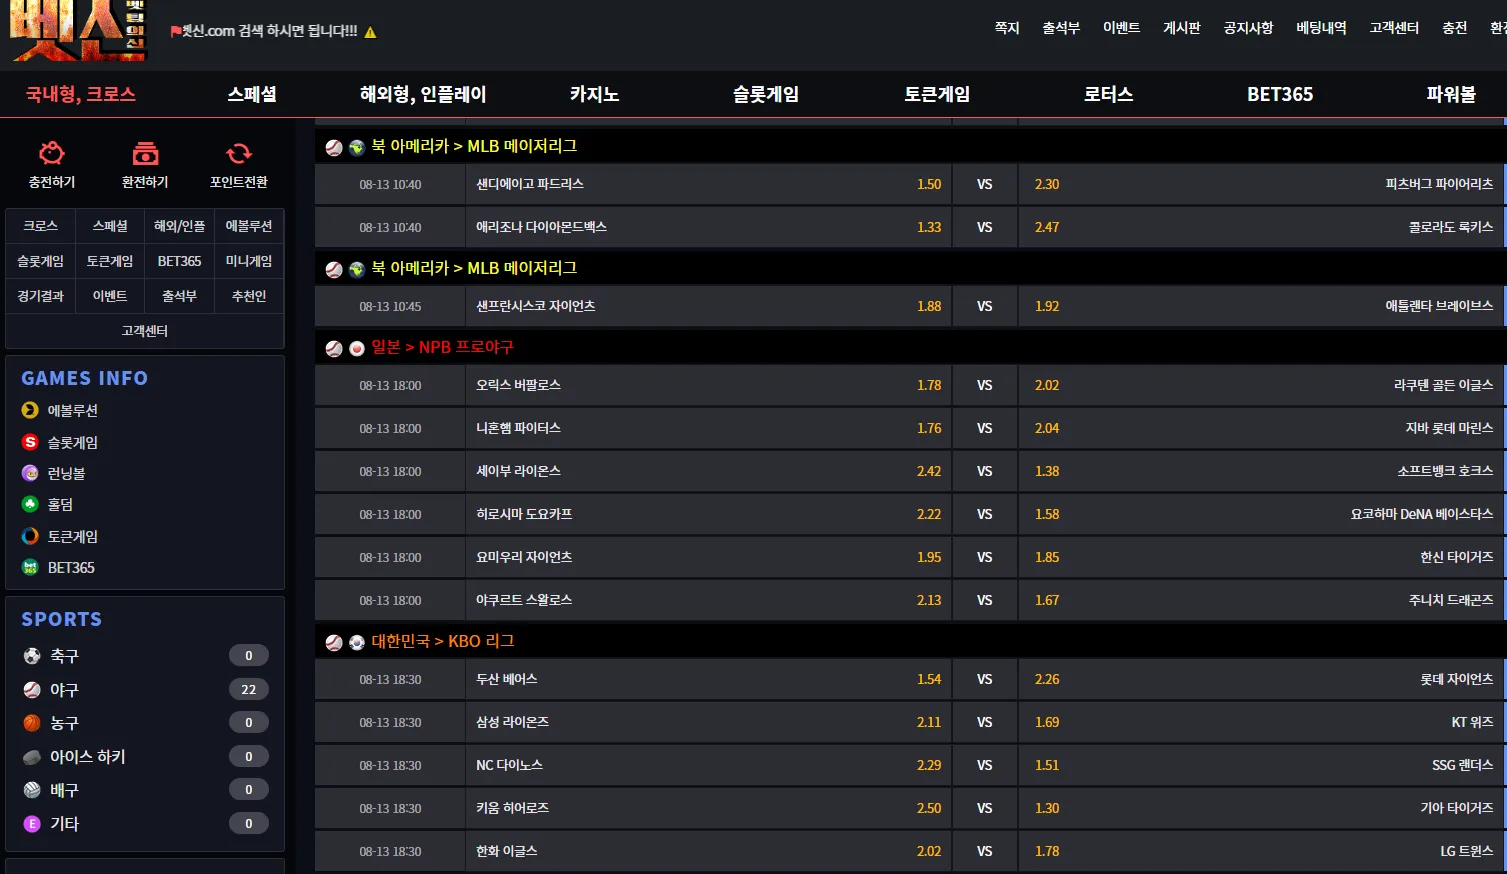The width and height of the screenshot is (1507, 874).
Task: Bet on LG 트윈스 at 1.78
Action: pos(1261,852)
